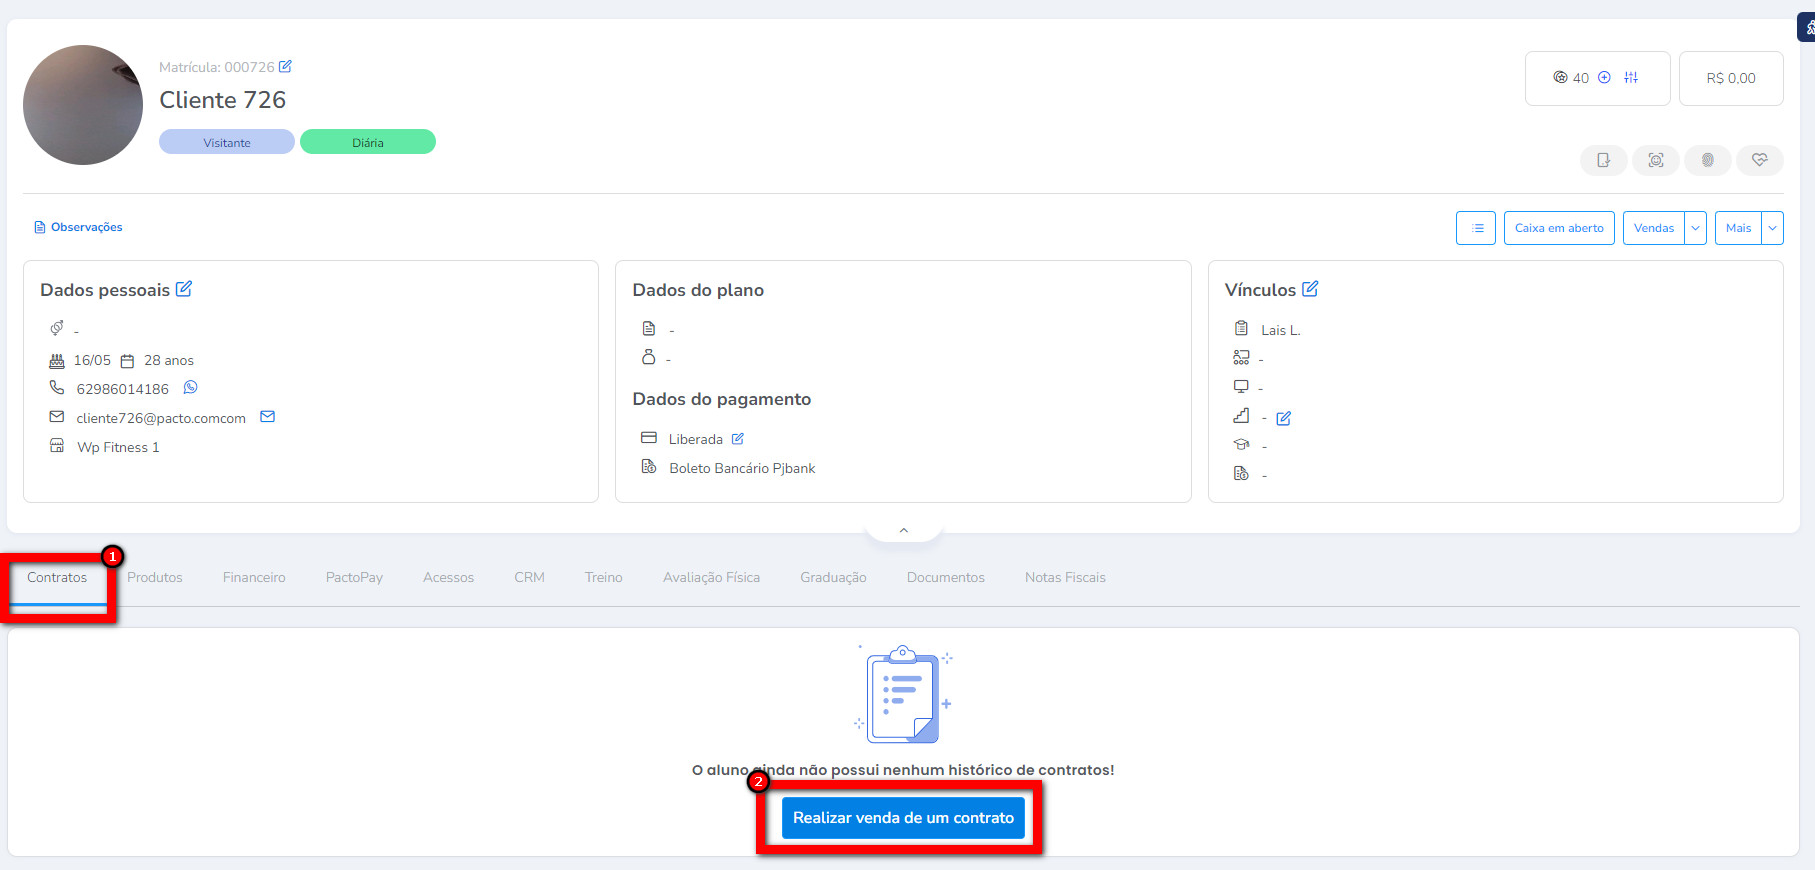
Task: Expand the Vendas dropdown arrow
Action: pos(1695,228)
